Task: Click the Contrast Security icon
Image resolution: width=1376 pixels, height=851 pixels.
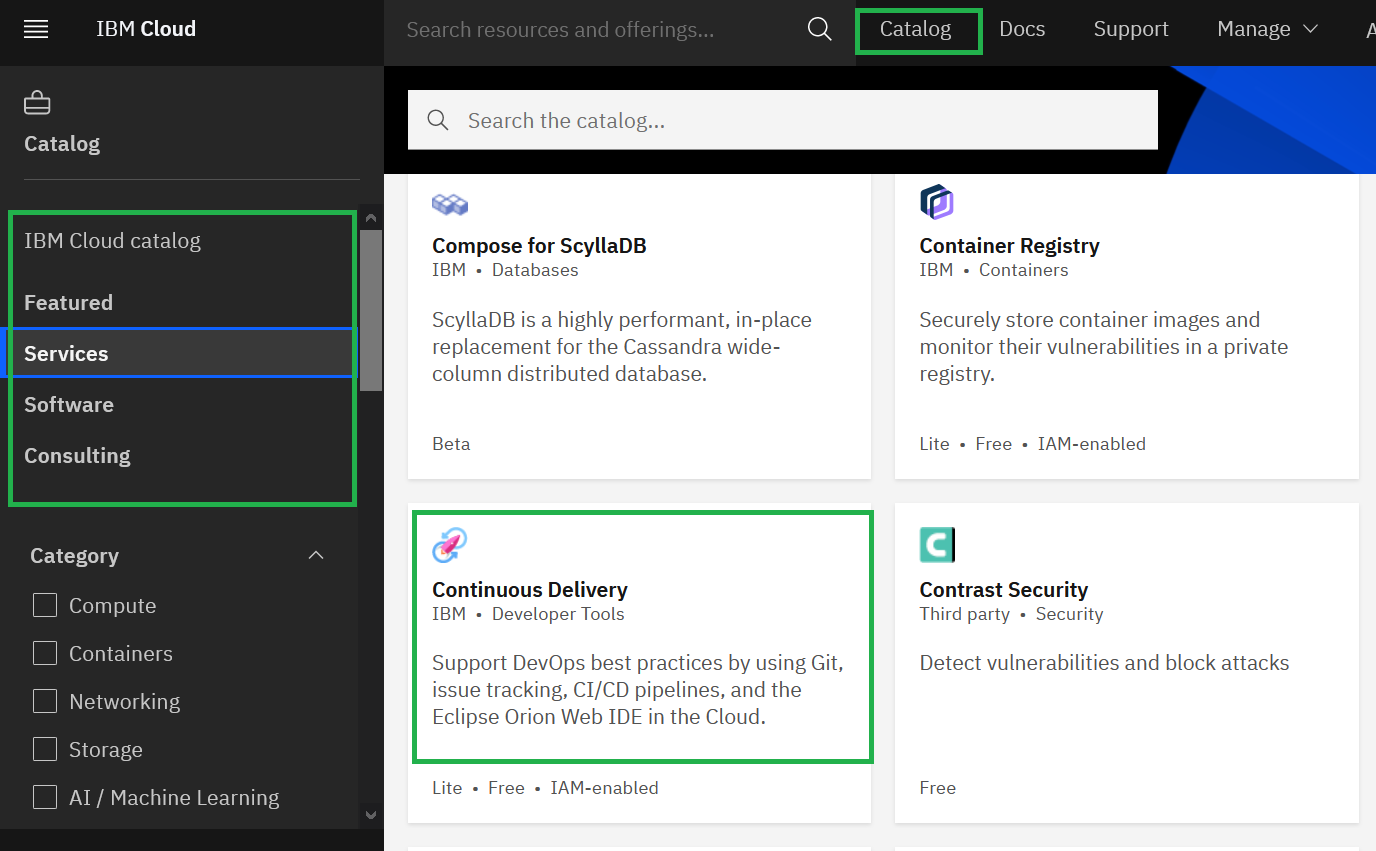Action: tap(937, 545)
